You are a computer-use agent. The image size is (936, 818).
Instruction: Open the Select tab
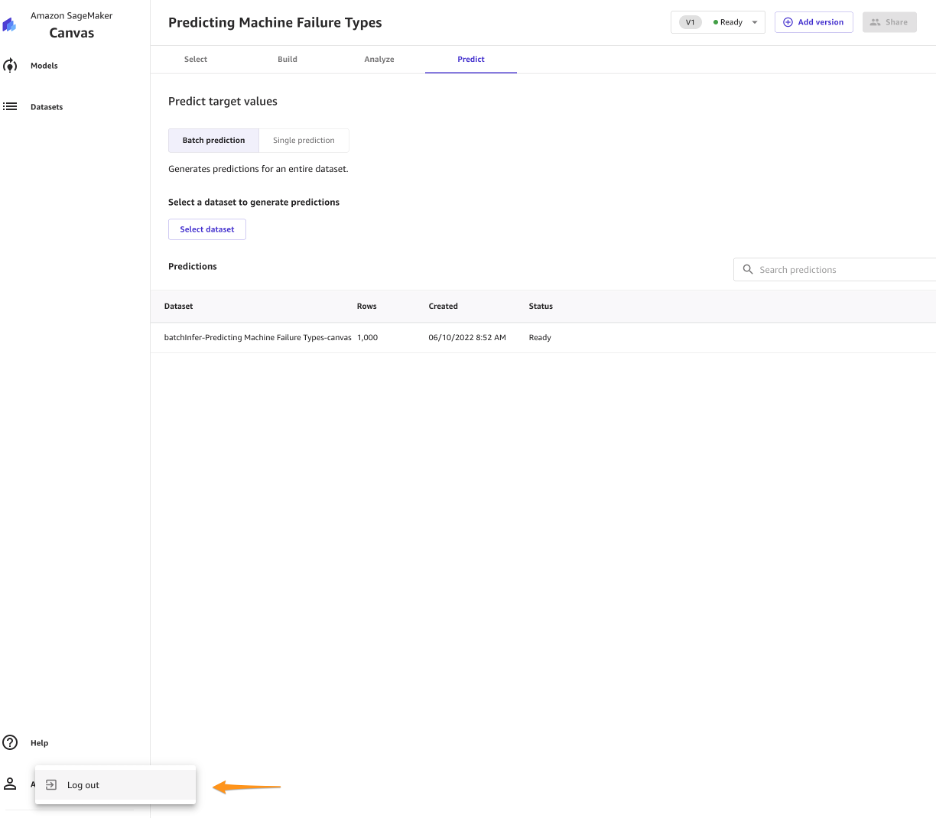click(x=196, y=59)
